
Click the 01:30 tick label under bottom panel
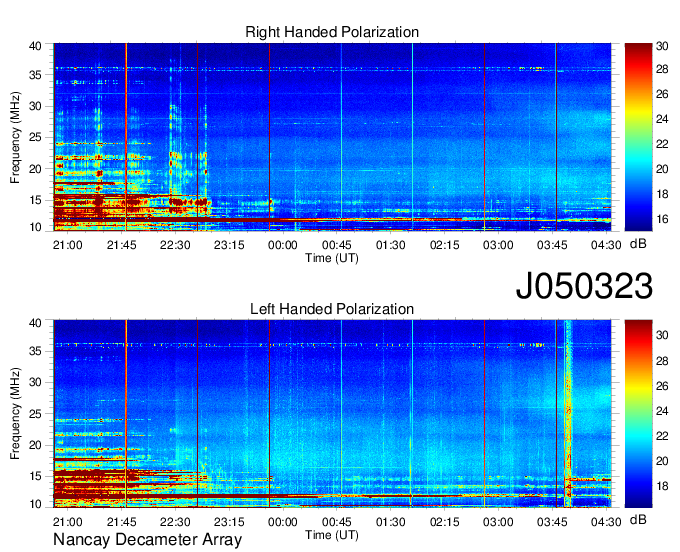coord(391,522)
